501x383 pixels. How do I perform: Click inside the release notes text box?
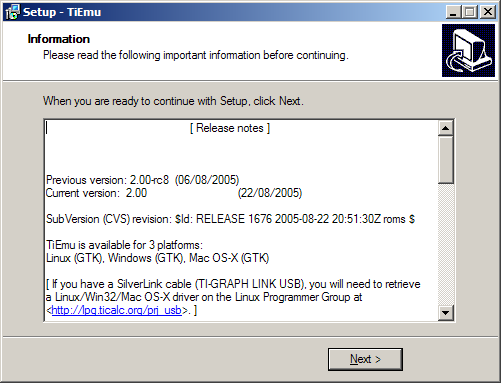pyautogui.click(x=241, y=220)
